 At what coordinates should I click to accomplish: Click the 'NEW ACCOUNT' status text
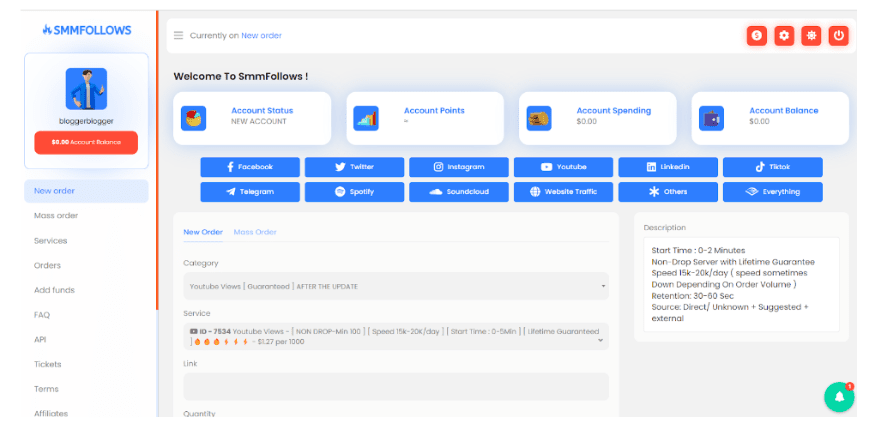tap(259, 121)
